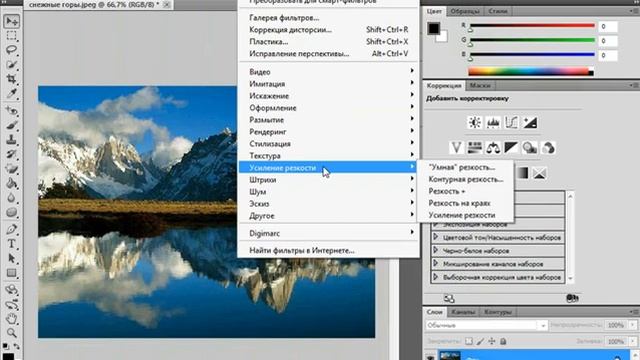Viewport: 640px width, 360px height.
Task: Add a Hue/Saturation adjustment
Action: [x=475, y=148]
